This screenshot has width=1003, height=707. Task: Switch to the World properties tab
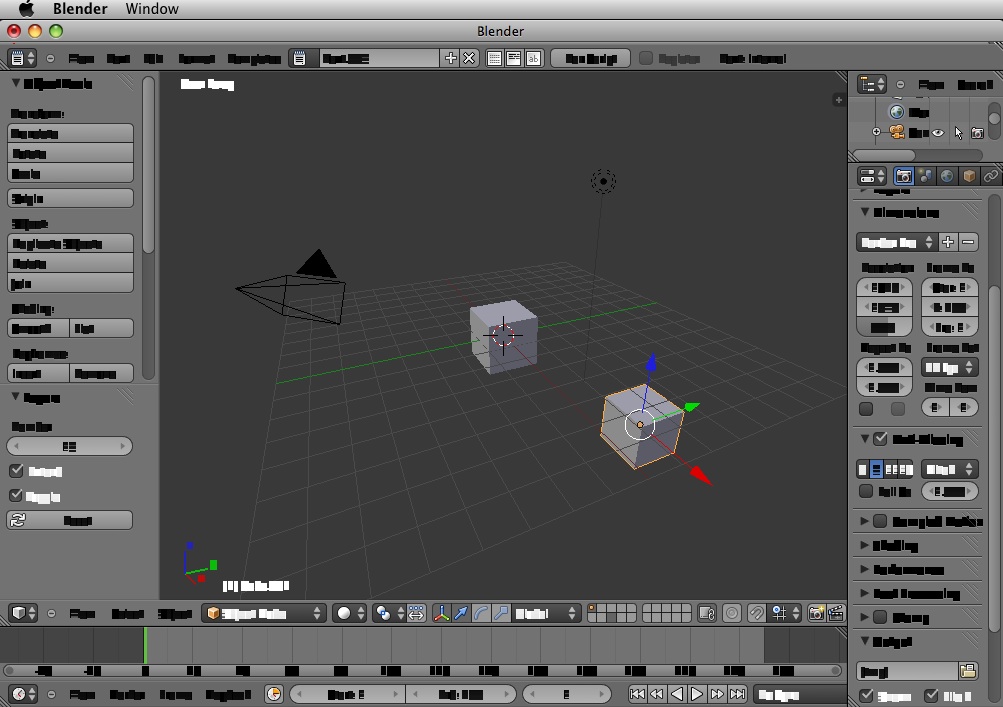947,175
